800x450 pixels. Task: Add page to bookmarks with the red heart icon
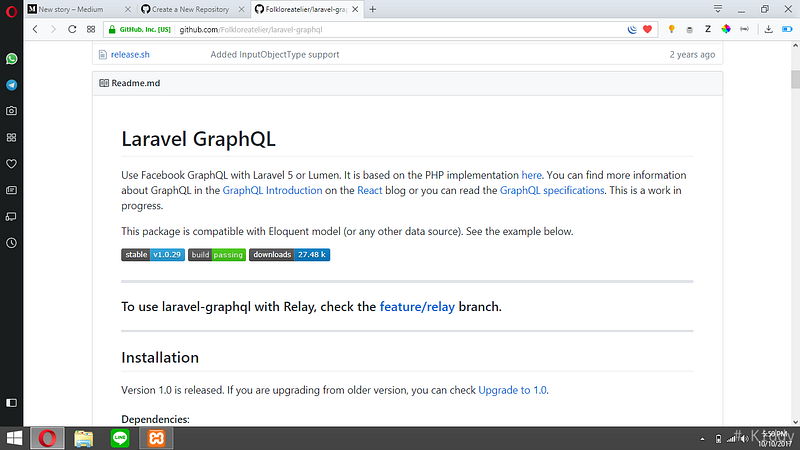[647, 30]
